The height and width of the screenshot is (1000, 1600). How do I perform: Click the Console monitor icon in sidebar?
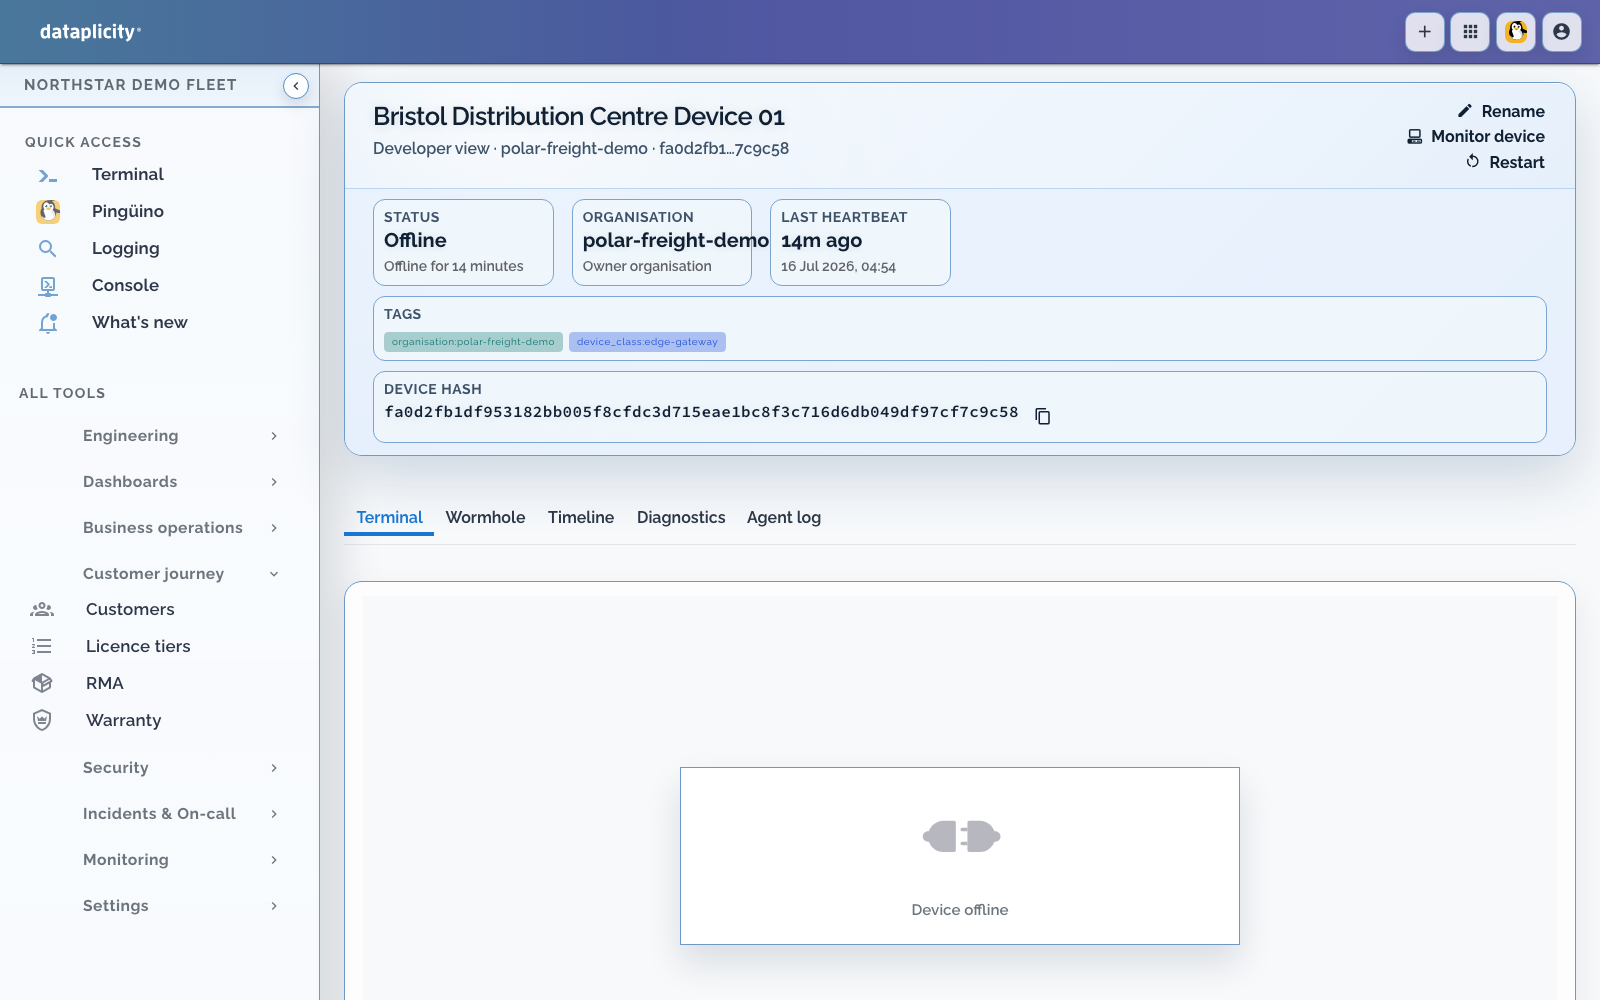(x=48, y=286)
